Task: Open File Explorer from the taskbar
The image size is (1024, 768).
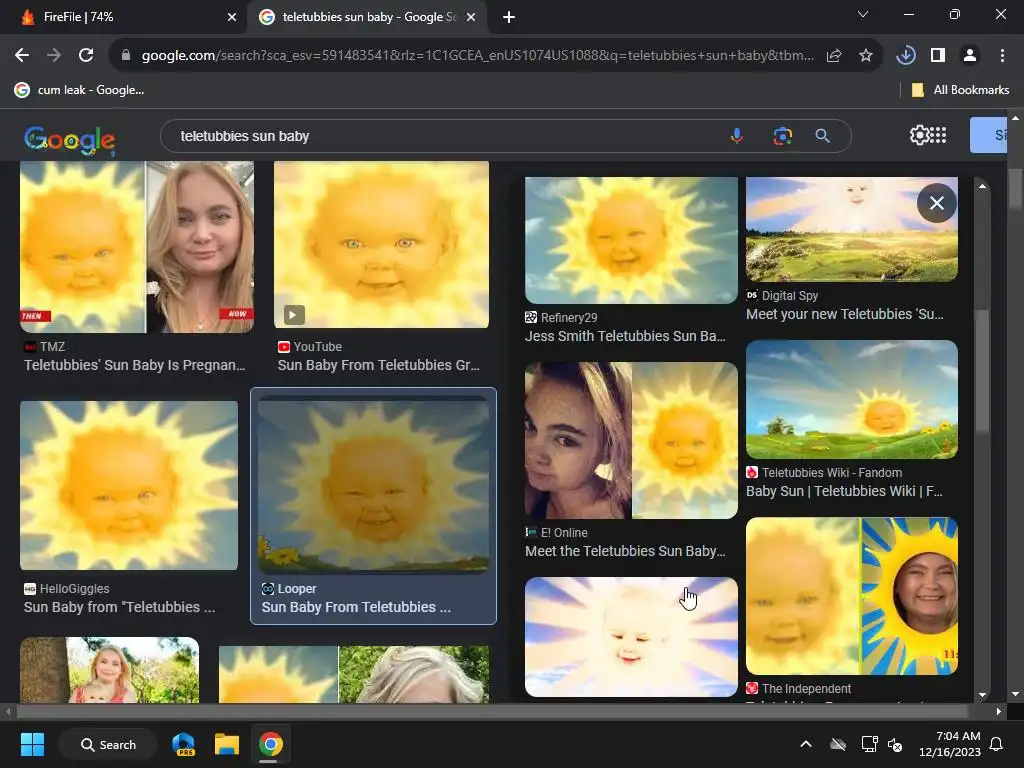Action: [x=227, y=744]
